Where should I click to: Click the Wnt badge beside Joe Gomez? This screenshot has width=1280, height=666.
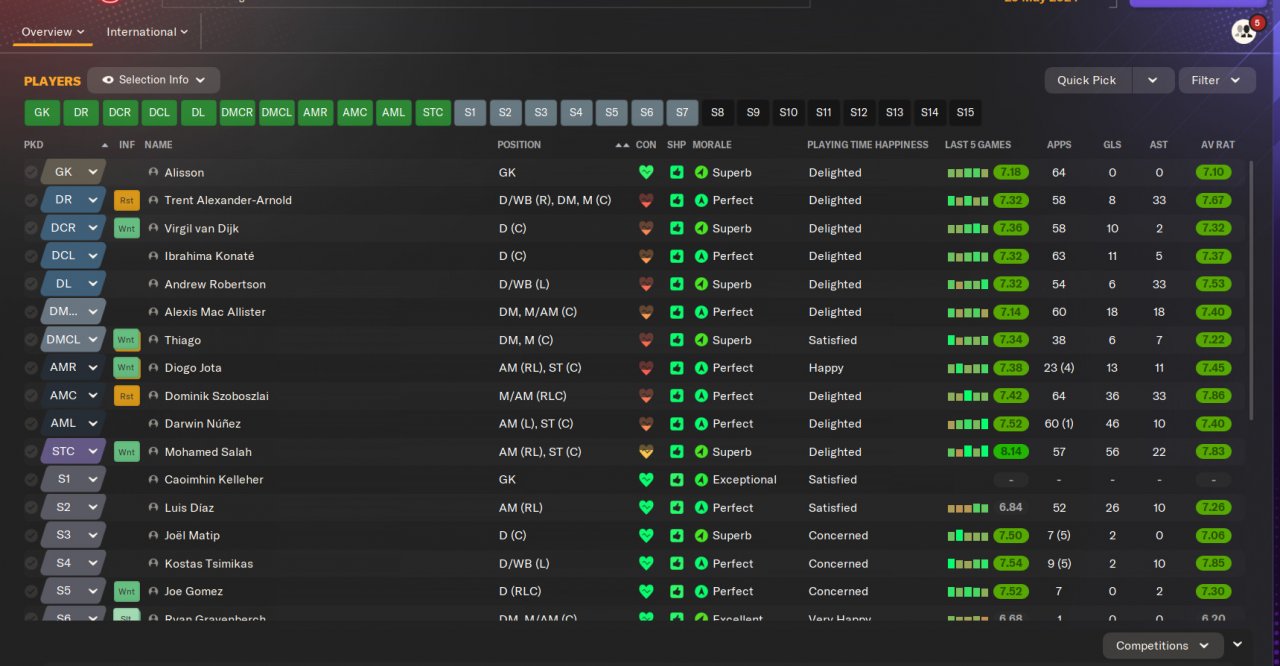click(126, 592)
